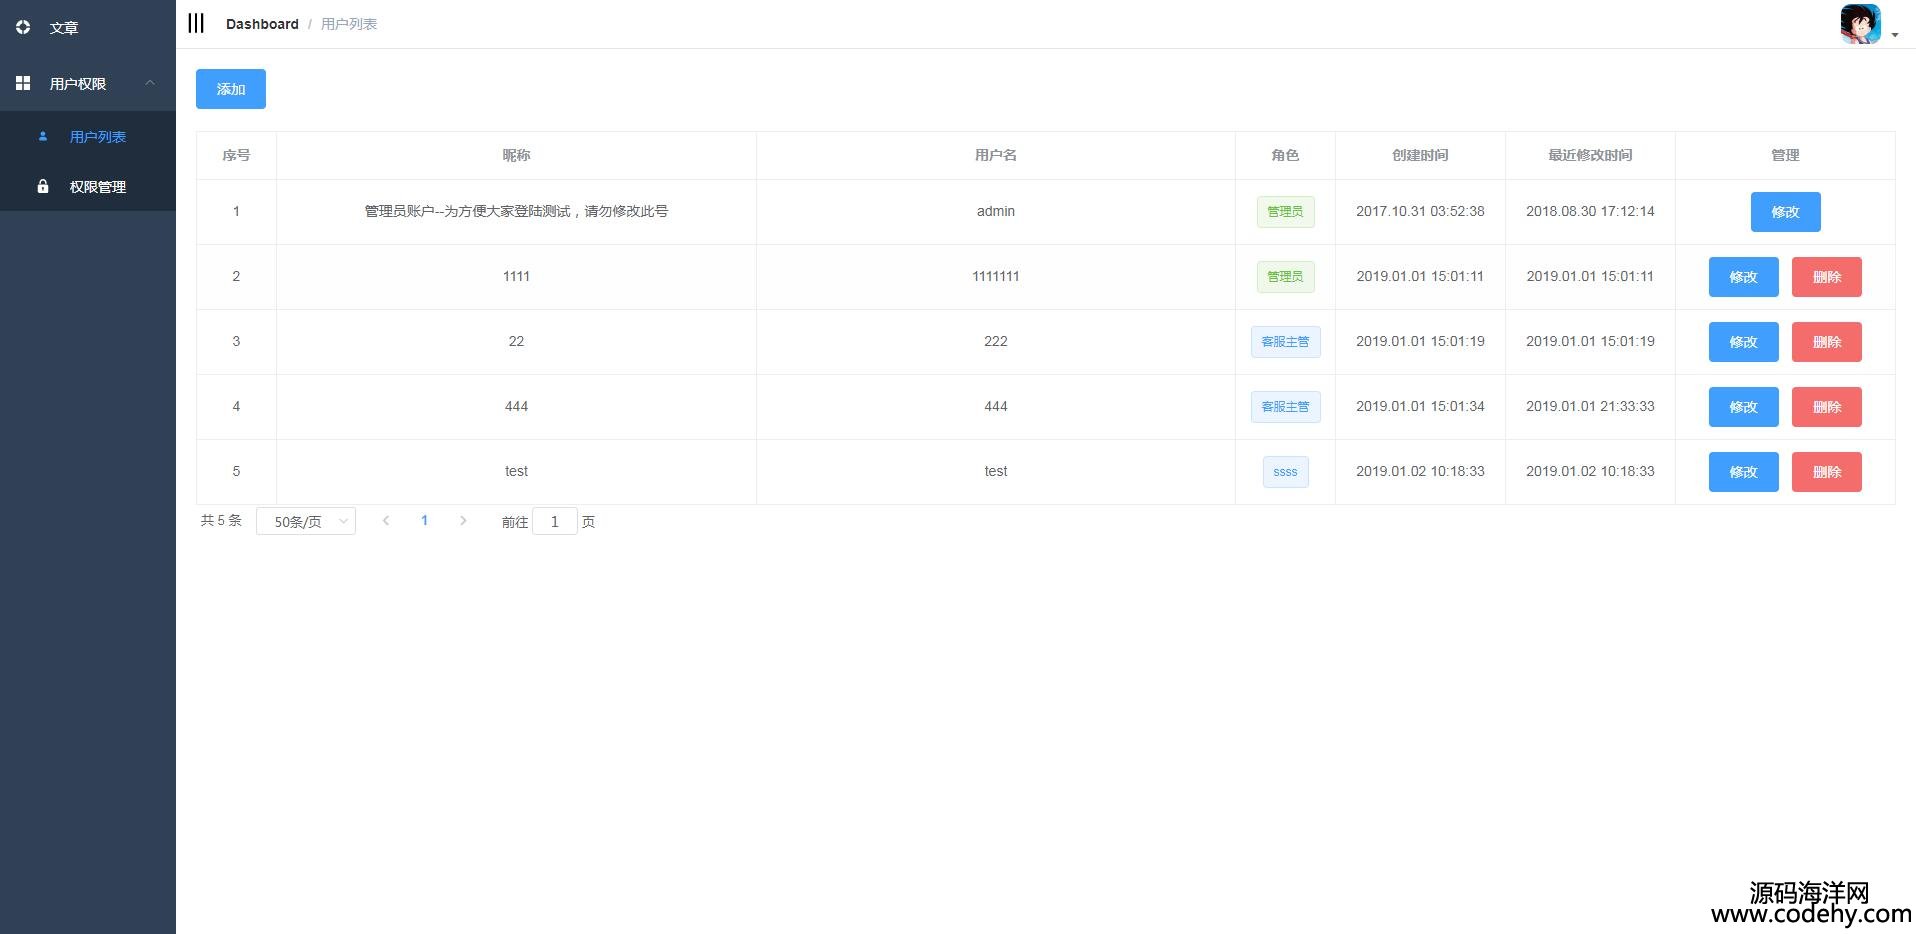Viewport: 1916px width, 934px height.
Task: Click the 用户列表 breadcrumb text
Action: click(349, 24)
